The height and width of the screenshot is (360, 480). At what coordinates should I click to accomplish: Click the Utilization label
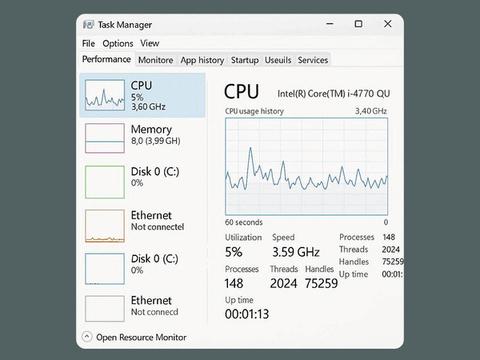pyautogui.click(x=243, y=237)
